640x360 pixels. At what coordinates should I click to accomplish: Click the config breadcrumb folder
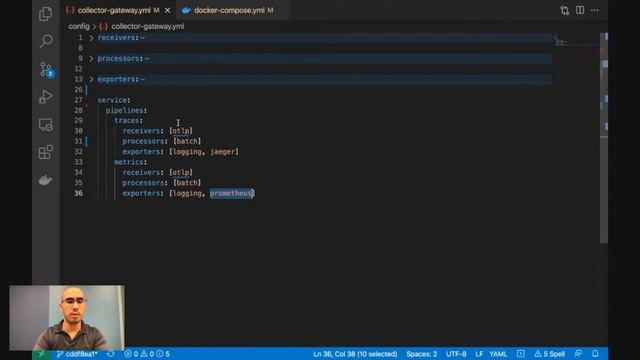click(79, 26)
